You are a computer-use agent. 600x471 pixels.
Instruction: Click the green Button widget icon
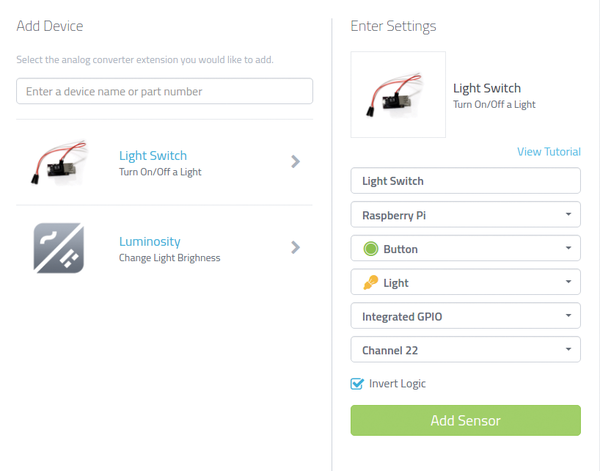(370, 249)
